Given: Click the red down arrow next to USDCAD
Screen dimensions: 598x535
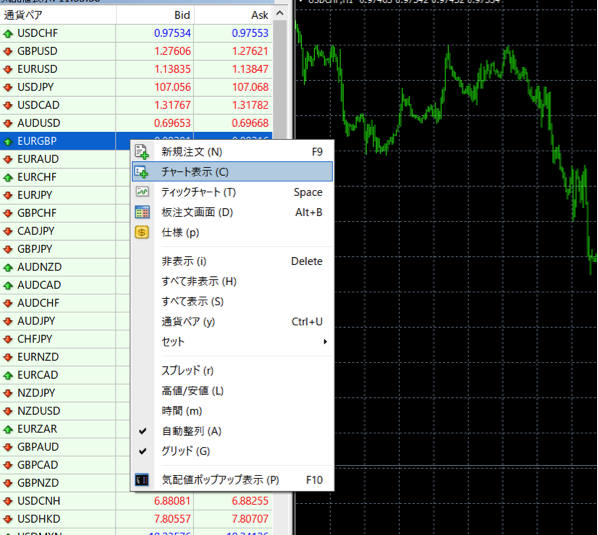Looking at the screenshot, I should pyautogui.click(x=8, y=105).
